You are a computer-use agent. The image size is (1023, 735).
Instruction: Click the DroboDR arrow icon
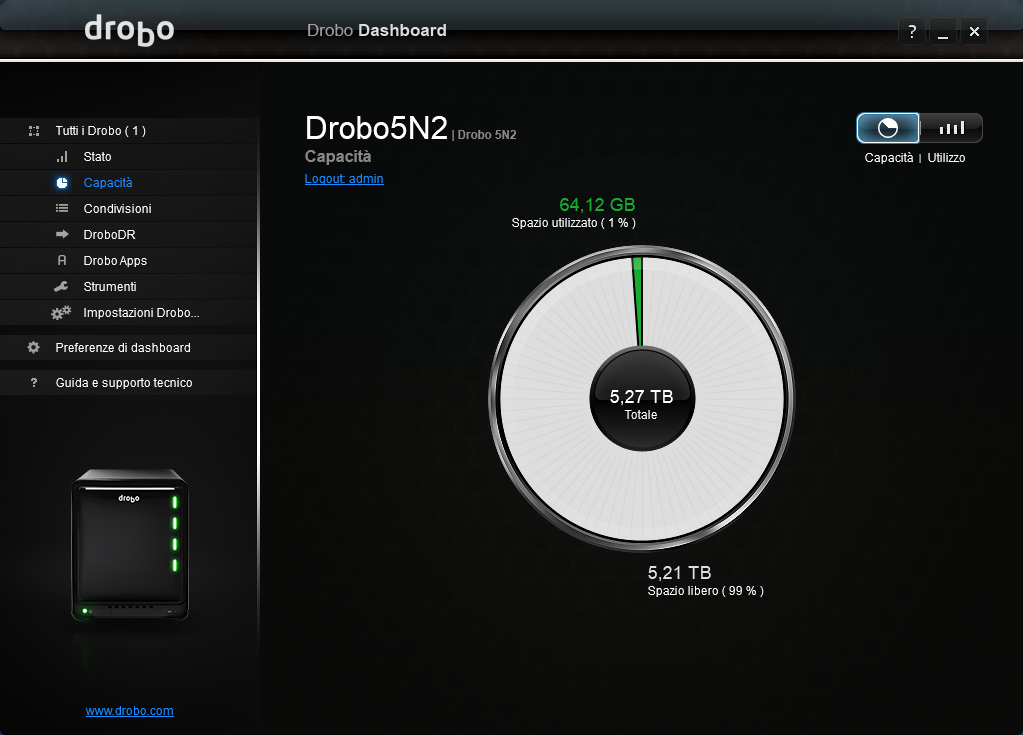62,235
